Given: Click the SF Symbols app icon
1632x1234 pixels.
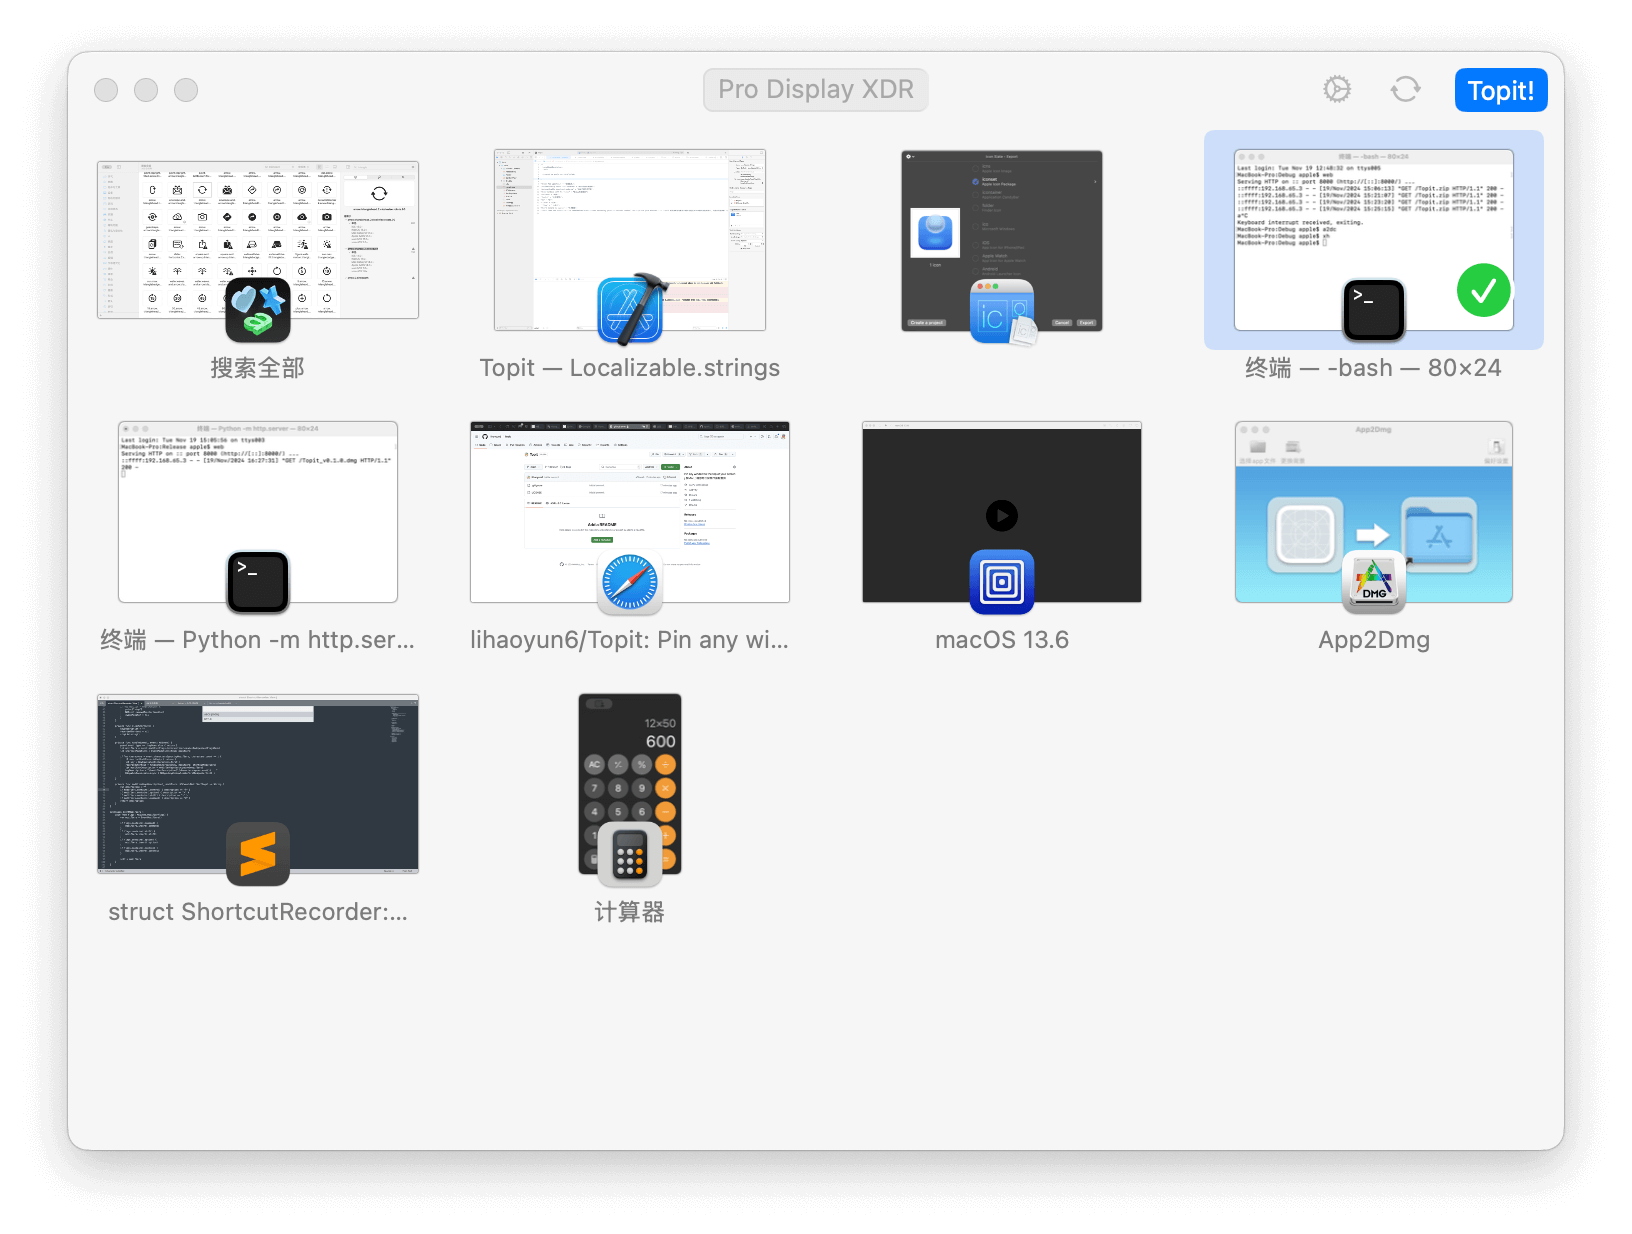Looking at the screenshot, I should click(x=258, y=309).
